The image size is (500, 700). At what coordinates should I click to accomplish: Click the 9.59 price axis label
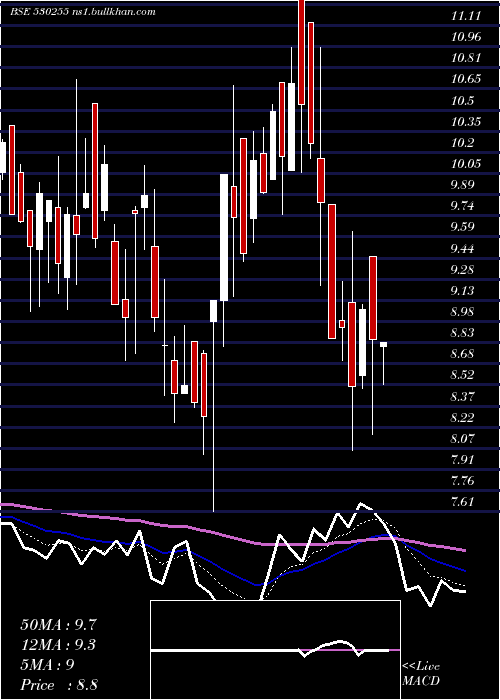tap(462, 227)
